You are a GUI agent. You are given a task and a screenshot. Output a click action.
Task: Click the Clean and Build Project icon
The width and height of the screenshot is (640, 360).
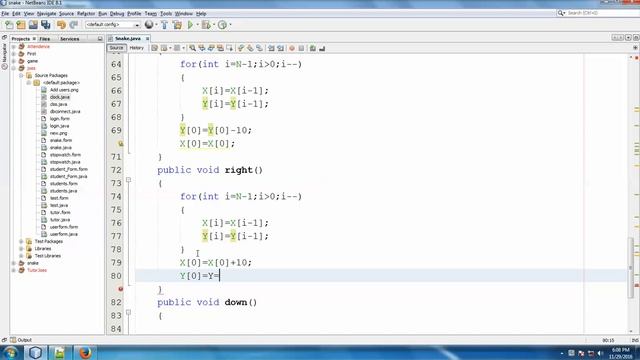[x=177, y=25]
